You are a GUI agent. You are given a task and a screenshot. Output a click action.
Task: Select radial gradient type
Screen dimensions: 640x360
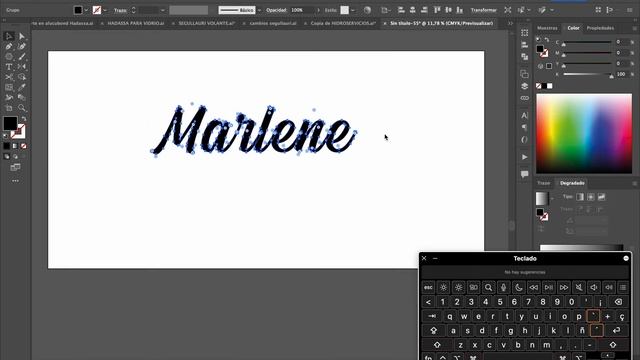pyautogui.click(x=591, y=197)
